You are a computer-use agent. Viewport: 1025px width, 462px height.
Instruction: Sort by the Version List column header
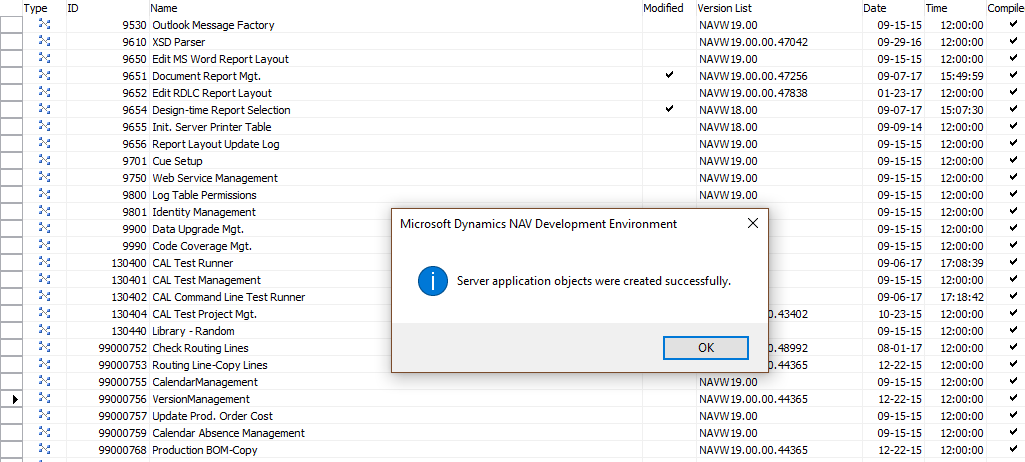pos(724,8)
